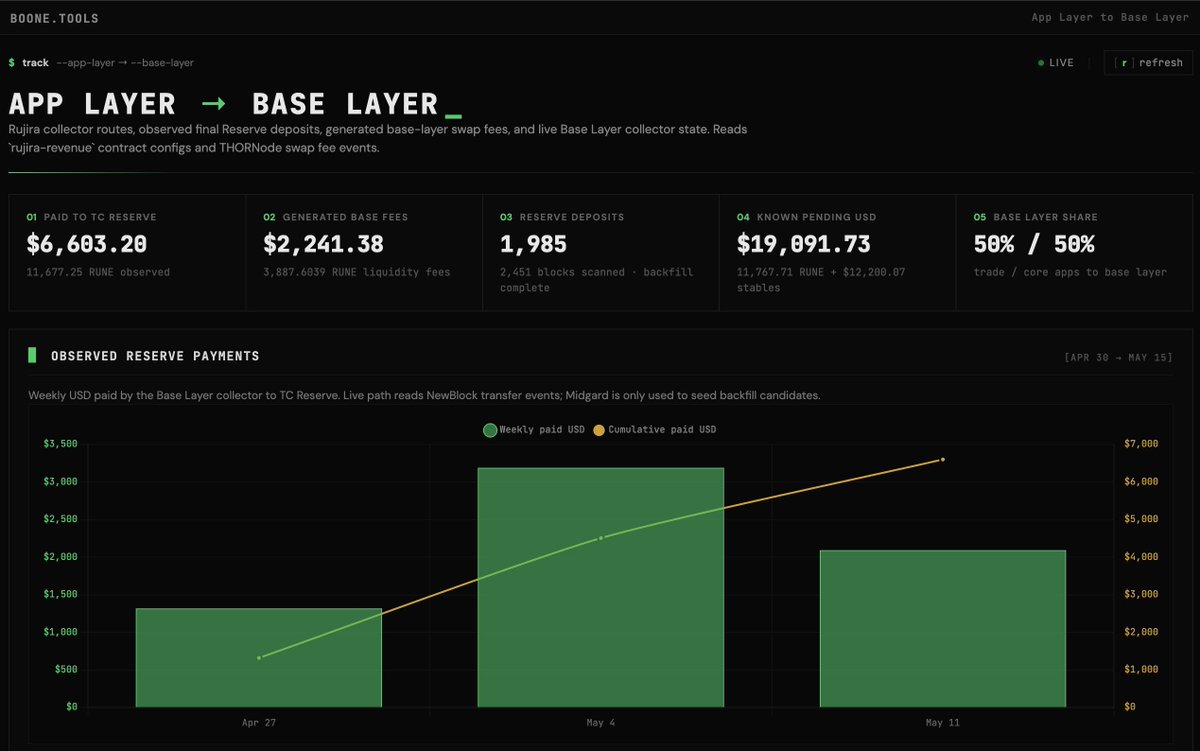Toggle Weekly paid USD legend series
Screen dimensions: 1200x751
tap(534, 430)
